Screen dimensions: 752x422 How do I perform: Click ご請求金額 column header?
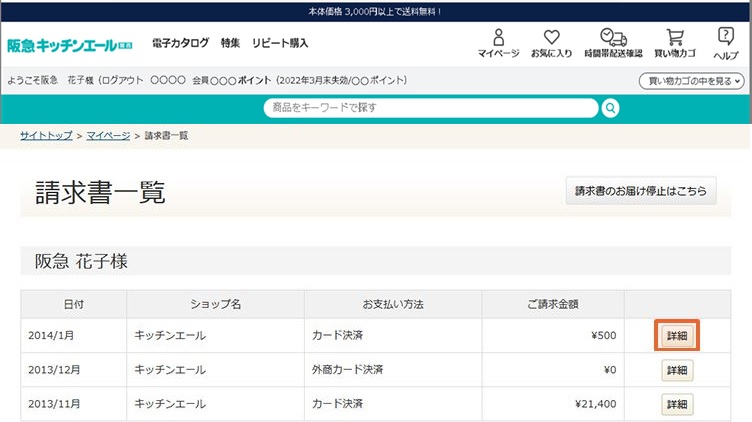pyautogui.click(x=553, y=304)
